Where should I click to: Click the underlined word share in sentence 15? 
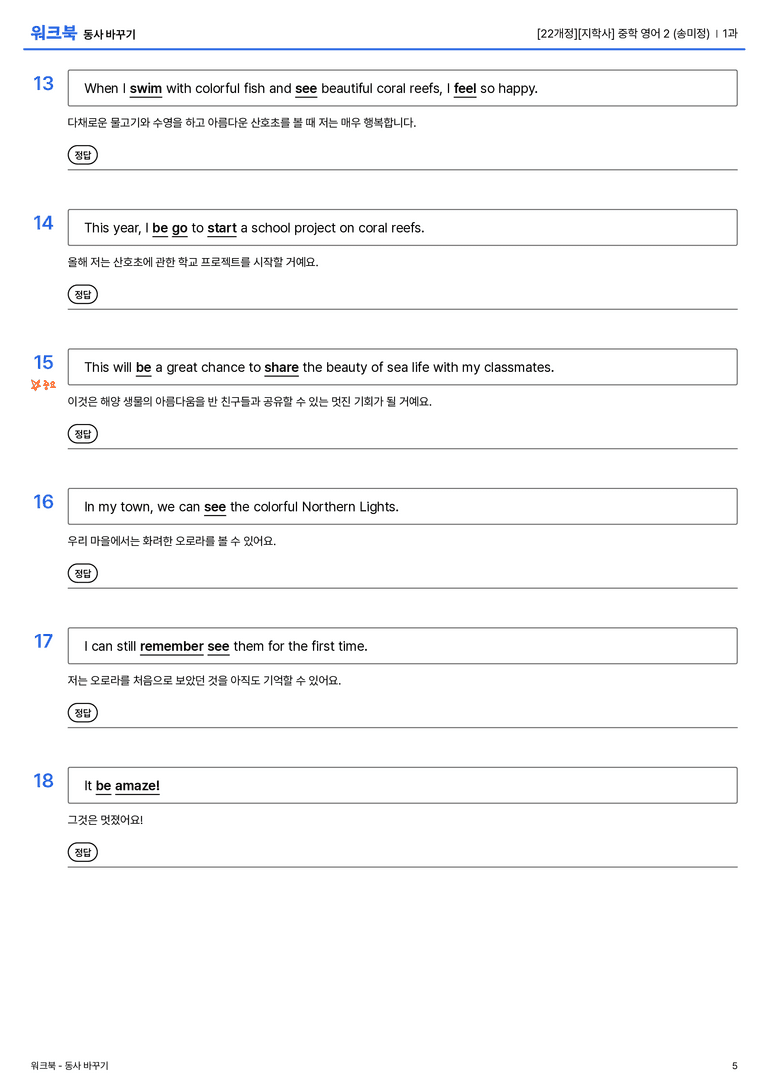coord(281,367)
